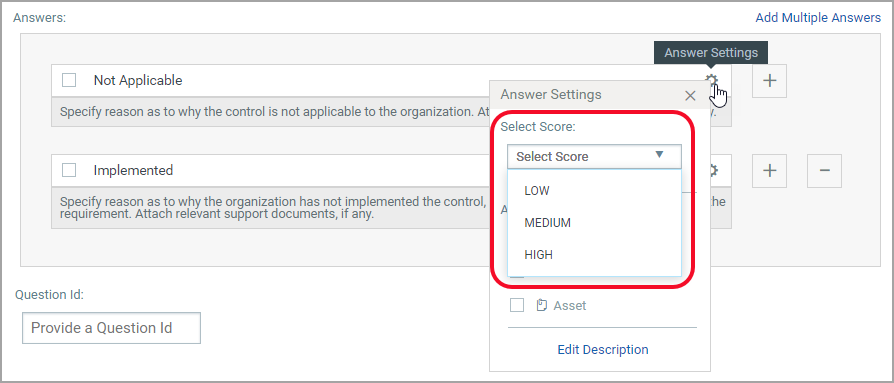Click the Not Applicable answer text
Viewport: 894px width, 383px height.
click(x=138, y=80)
